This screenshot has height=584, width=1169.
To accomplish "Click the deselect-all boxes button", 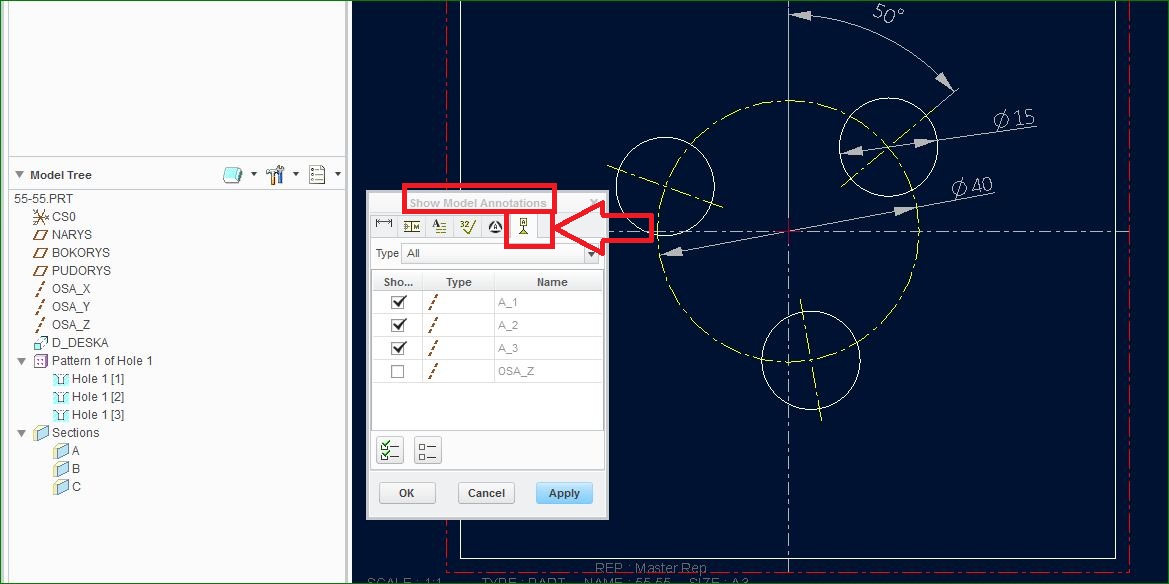I will (x=428, y=450).
